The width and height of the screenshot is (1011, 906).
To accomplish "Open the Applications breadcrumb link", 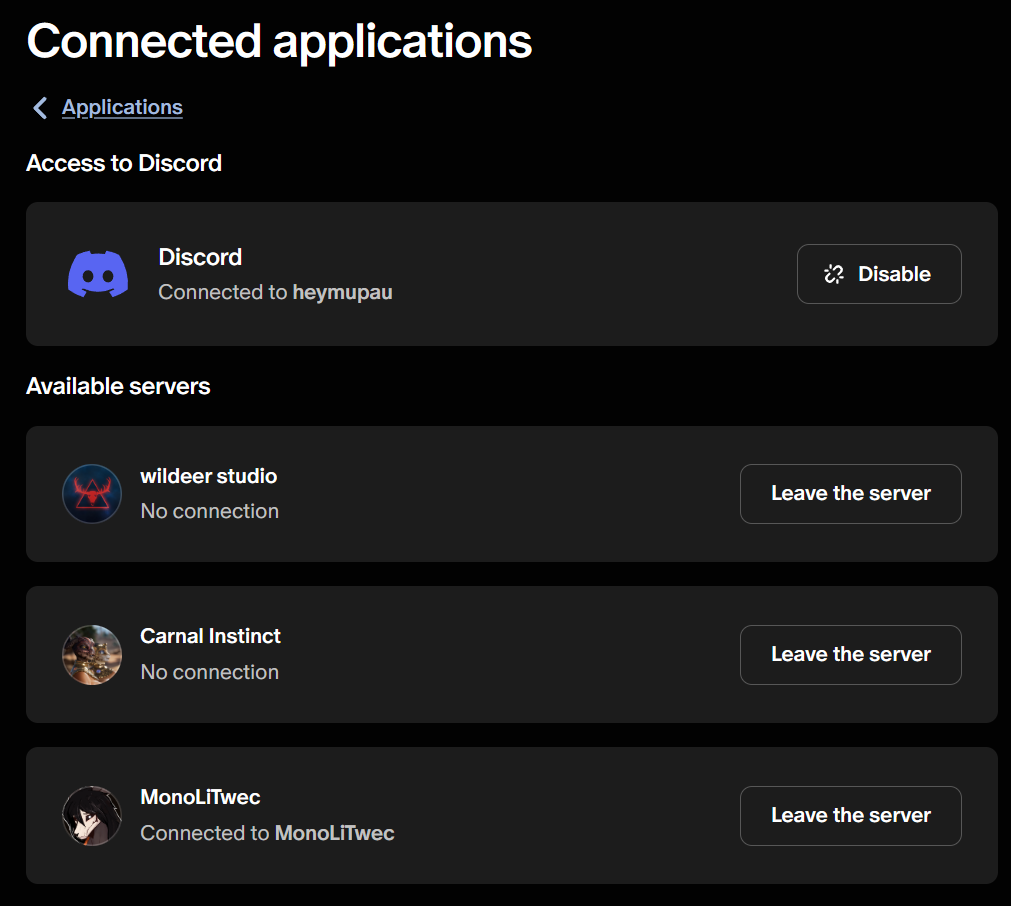I will tap(122, 107).
